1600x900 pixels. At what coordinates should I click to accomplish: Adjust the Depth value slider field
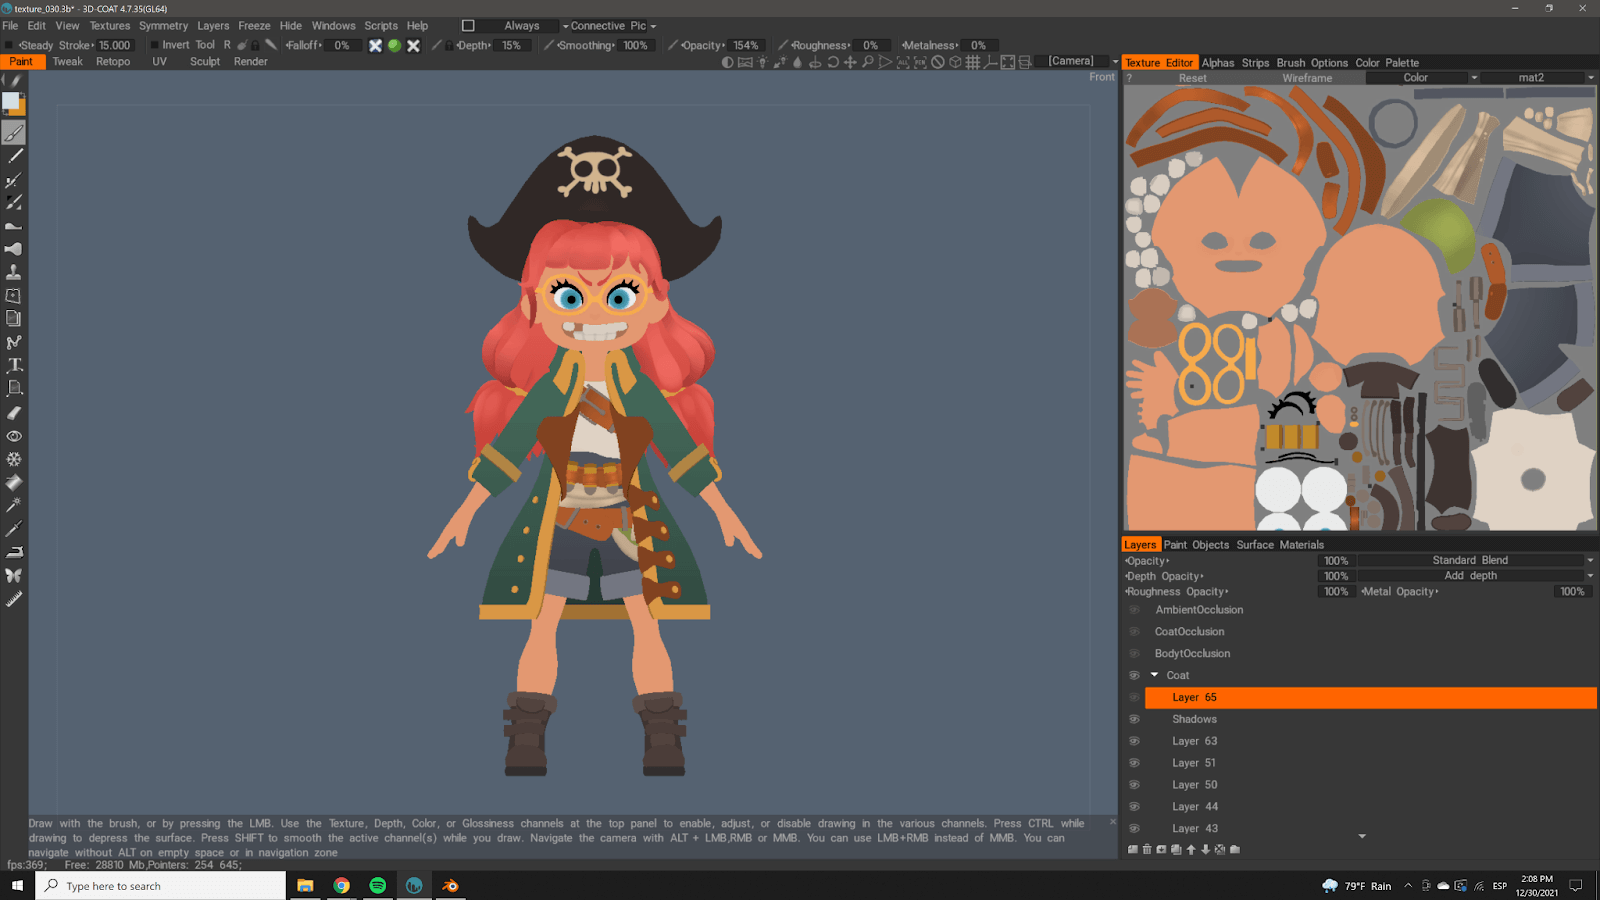511,45
